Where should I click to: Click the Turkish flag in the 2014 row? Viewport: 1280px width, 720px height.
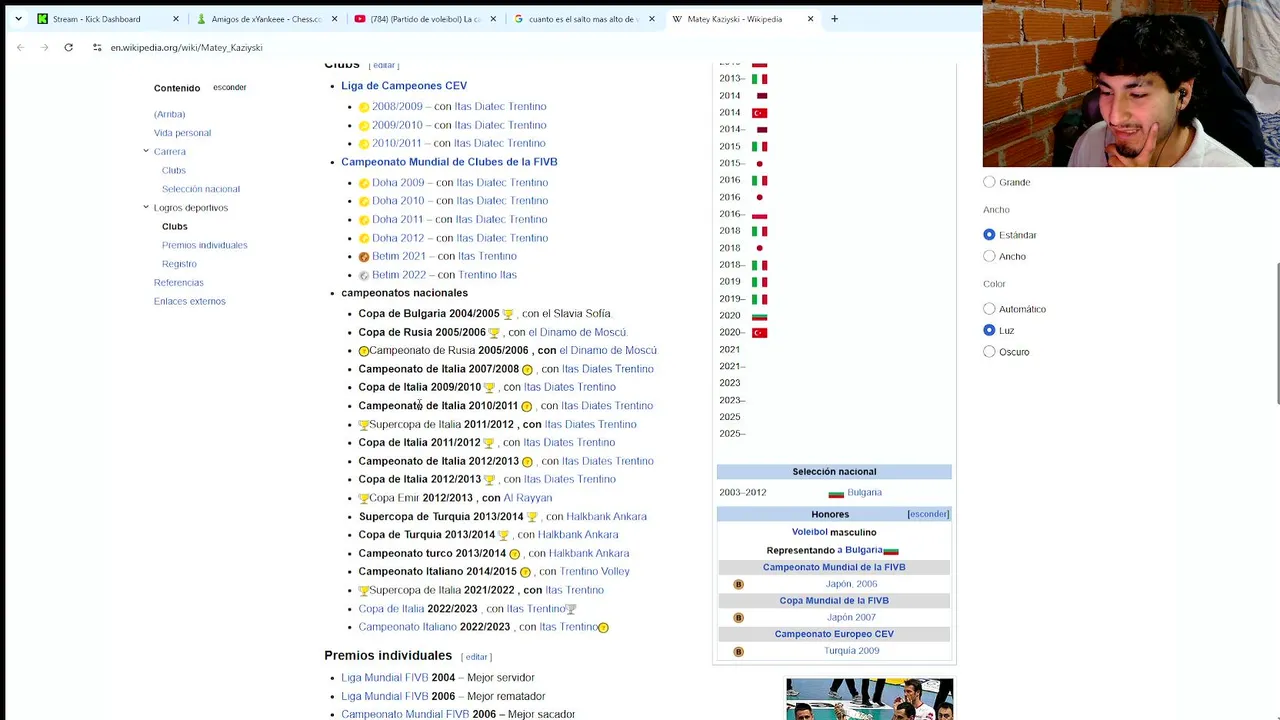(759, 113)
